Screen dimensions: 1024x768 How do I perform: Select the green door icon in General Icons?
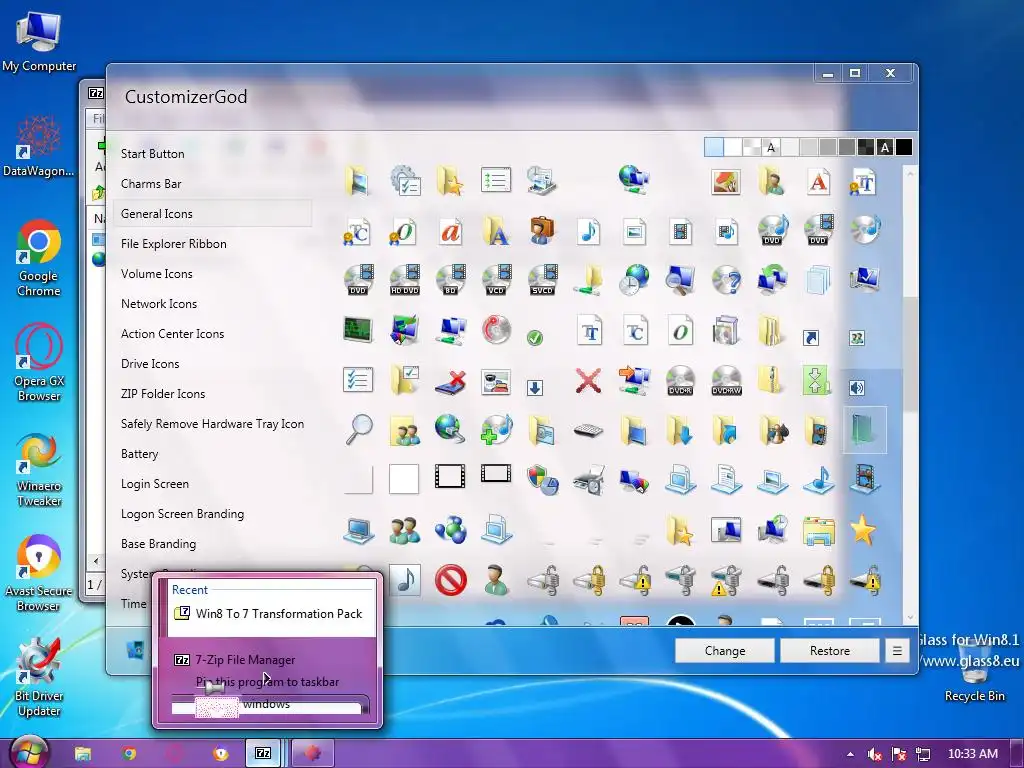click(x=865, y=430)
